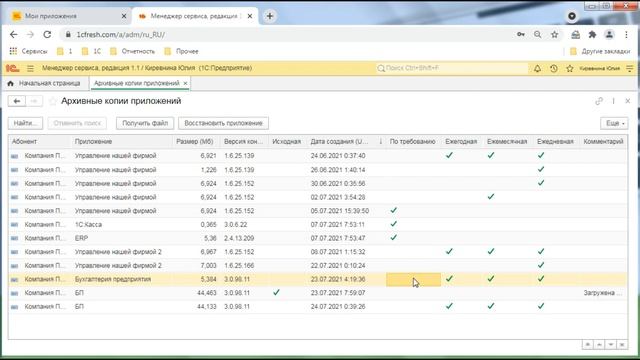Image resolution: width=640 pixels, height=360 pixels.
Task: Bookmark this page with the star icon
Action: click(554, 35)
